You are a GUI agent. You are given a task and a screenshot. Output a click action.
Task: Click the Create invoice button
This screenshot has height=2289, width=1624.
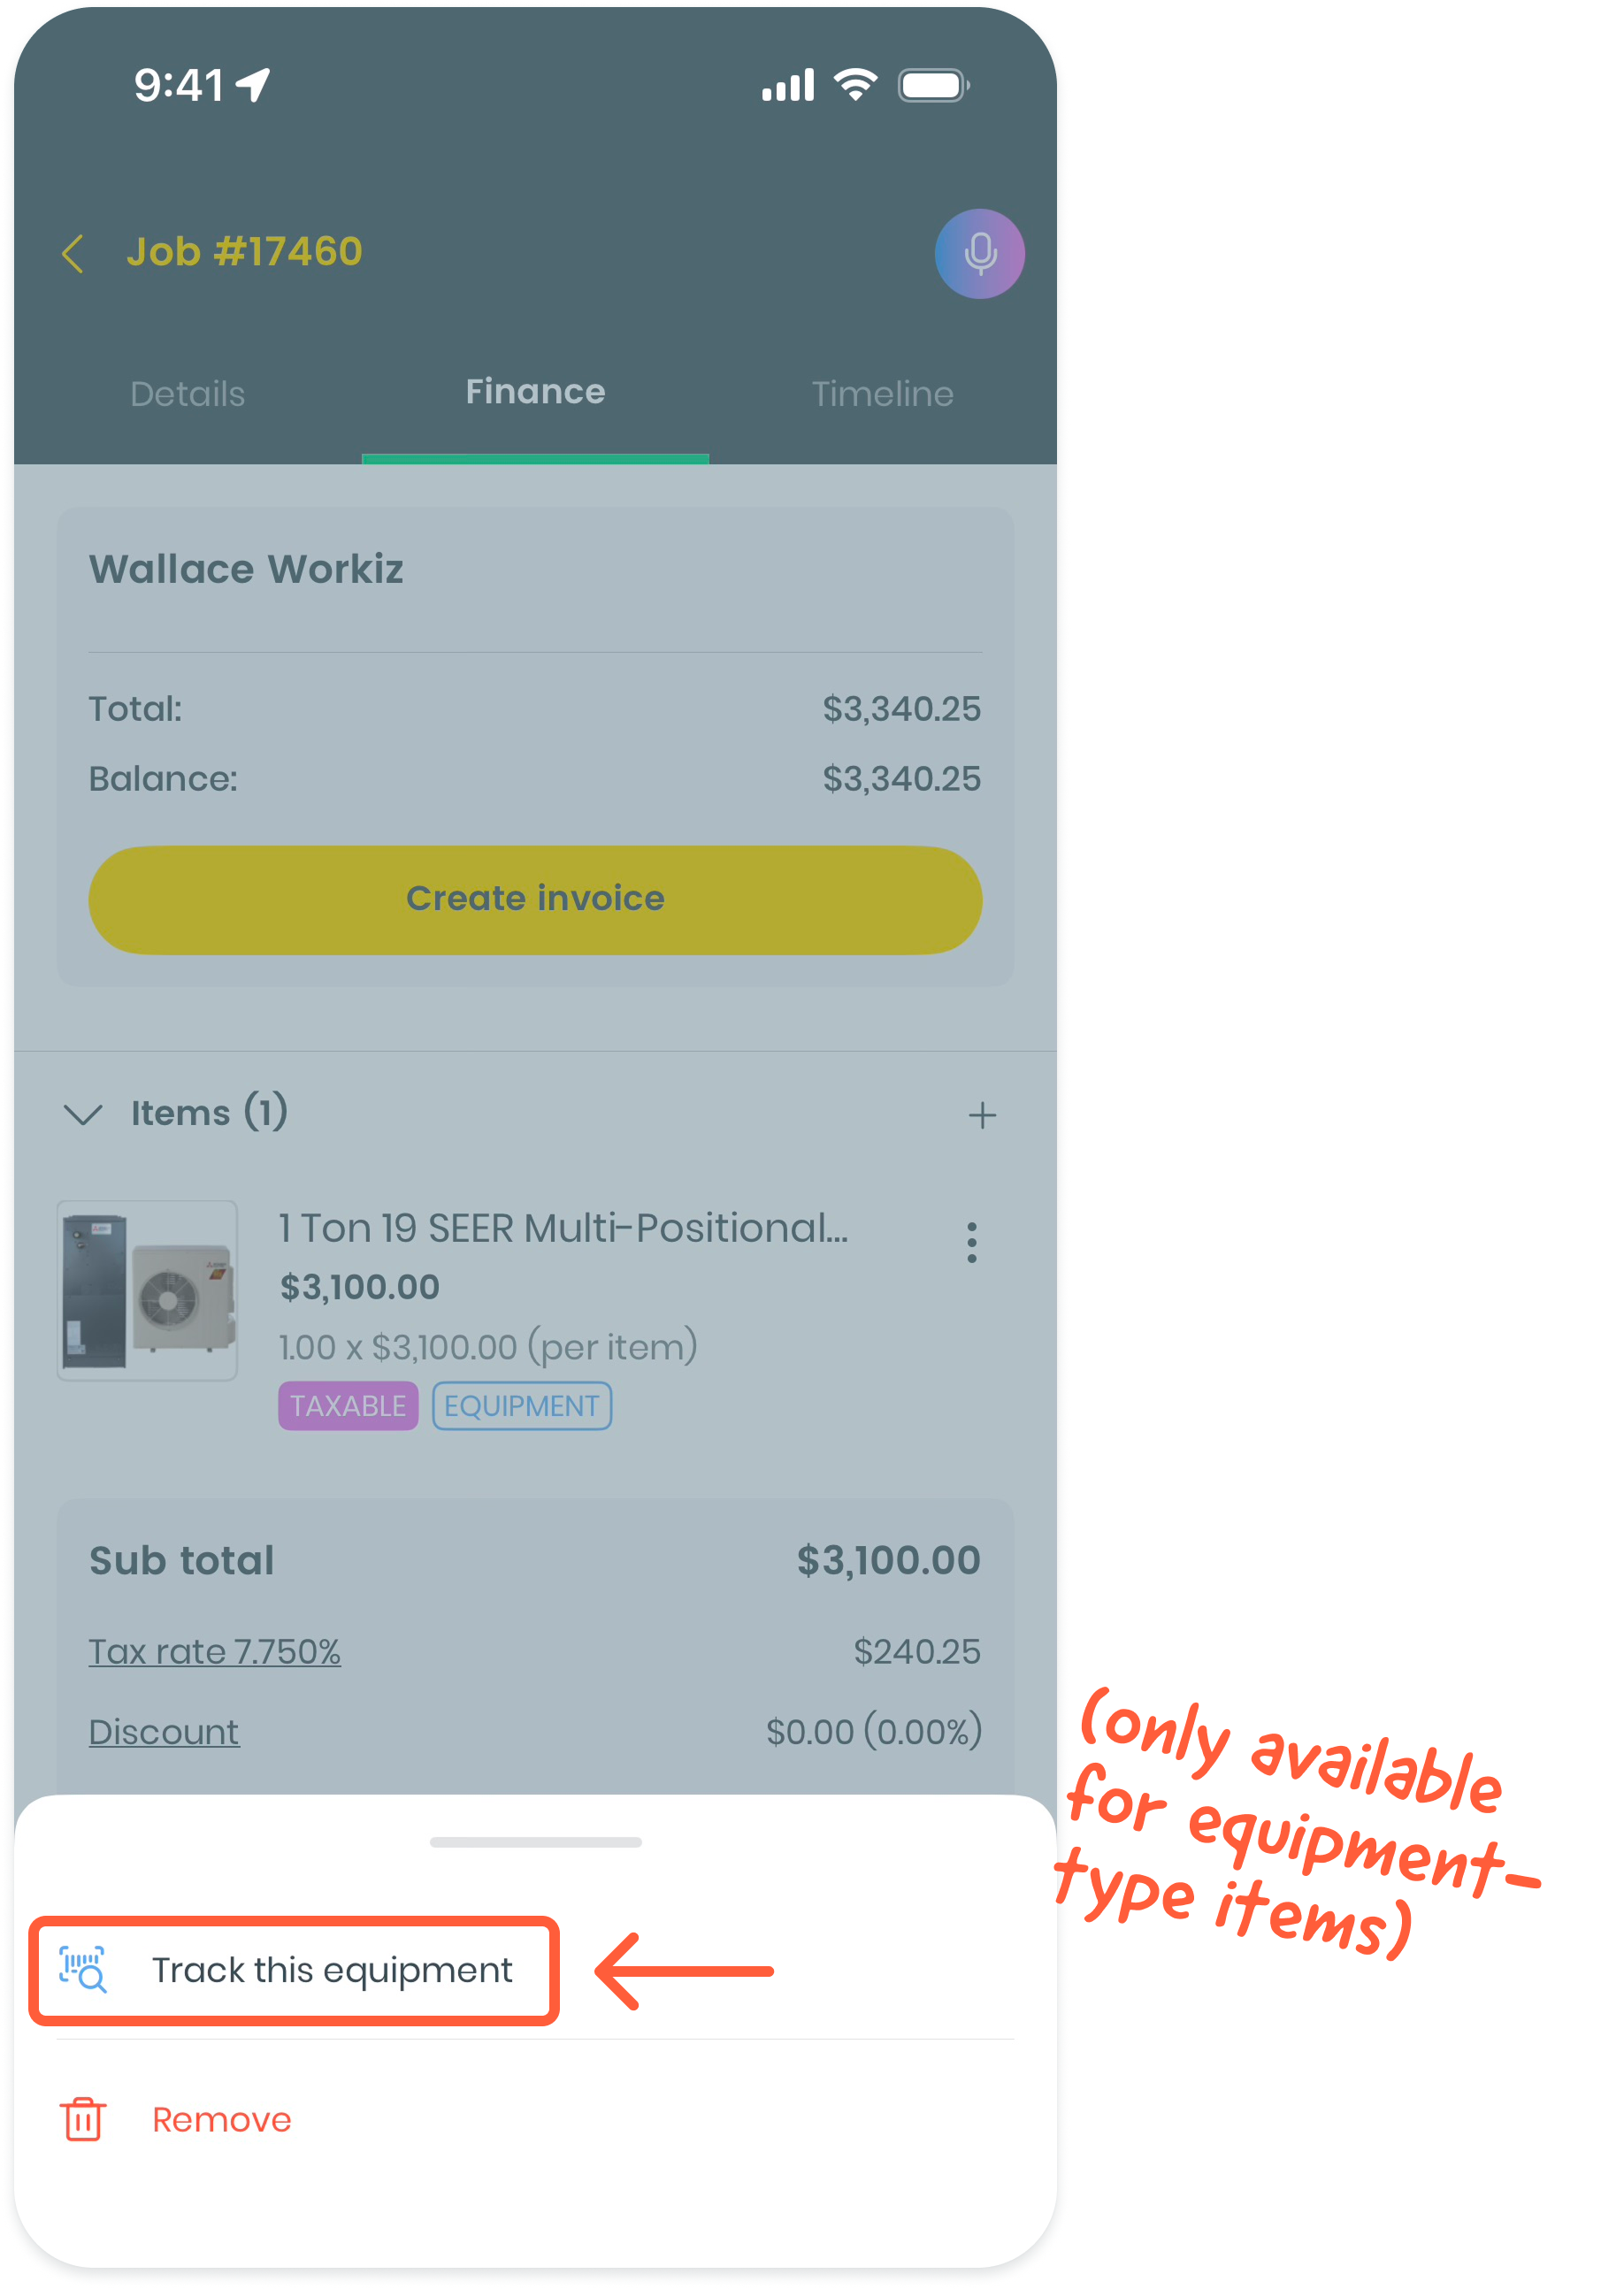pos(535,899)
